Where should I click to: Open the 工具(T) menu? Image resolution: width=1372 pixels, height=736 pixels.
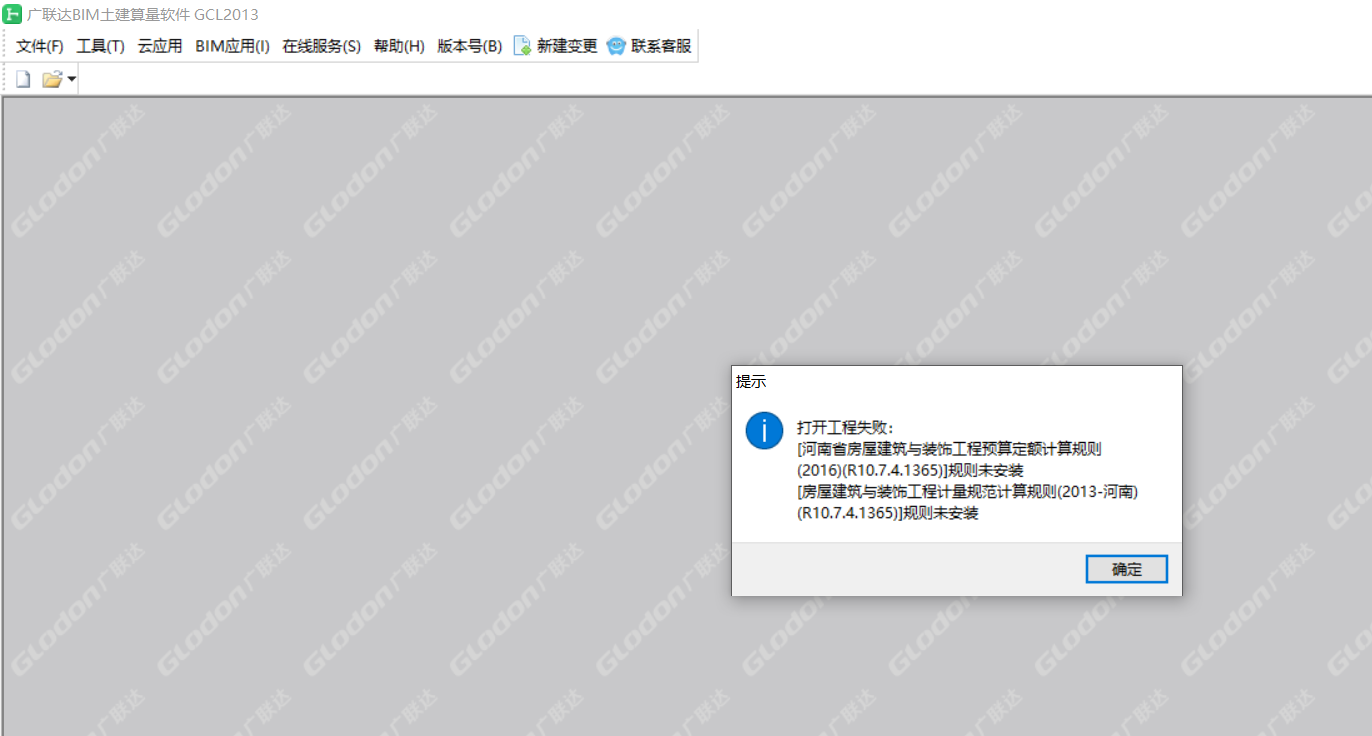pyautogui.click(x=101, y=46)
